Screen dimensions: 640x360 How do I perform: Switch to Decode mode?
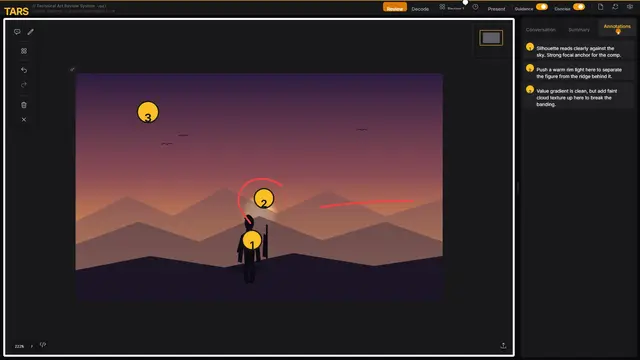(x=420, y=9)
